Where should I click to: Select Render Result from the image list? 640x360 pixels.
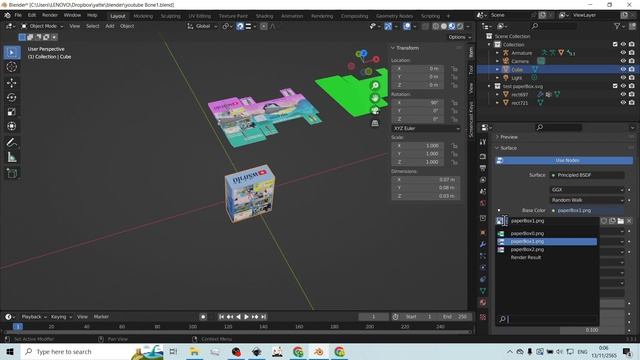(x=547, y=257)
